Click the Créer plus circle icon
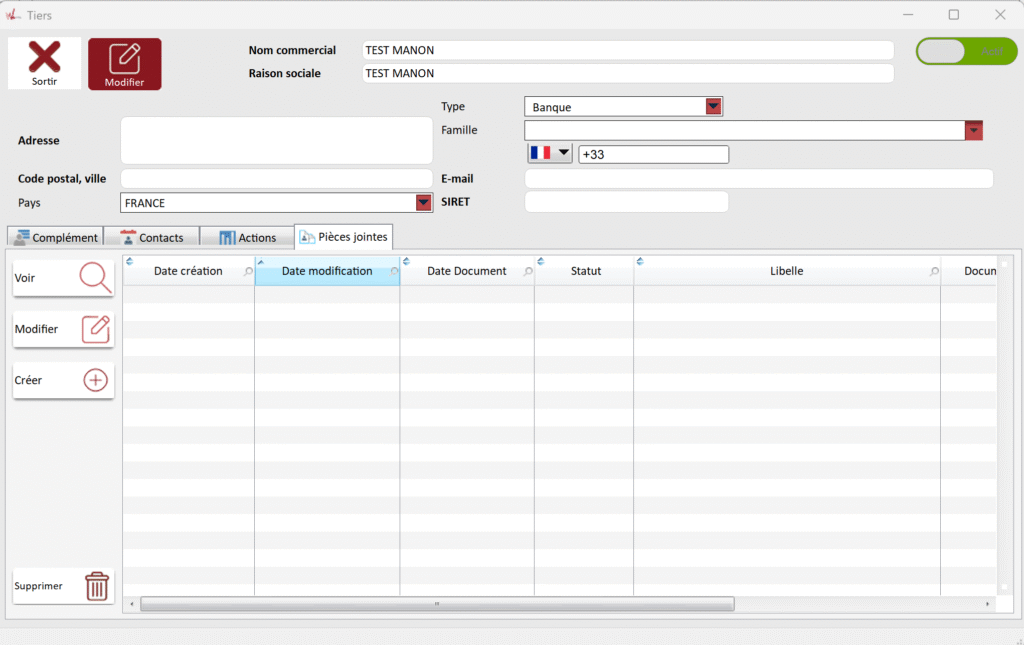Viewport: 1024px width, 645px height. pyautogui.click(x=95, y=380)
